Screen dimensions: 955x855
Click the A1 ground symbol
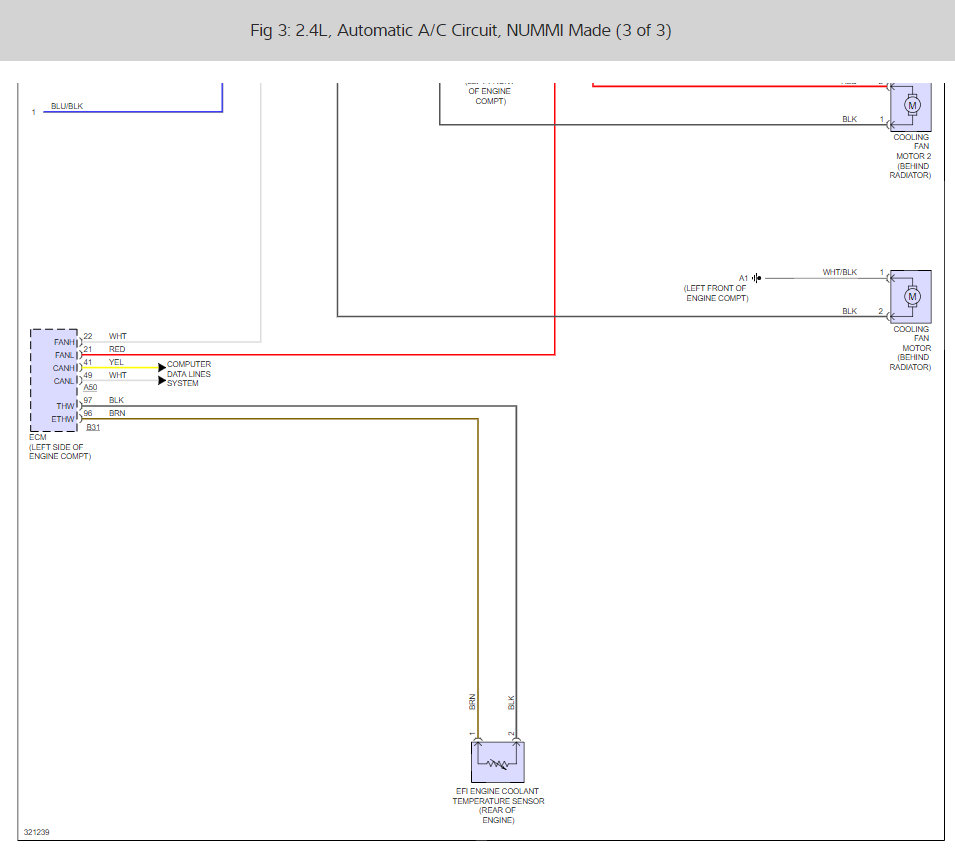coord(756,278)
